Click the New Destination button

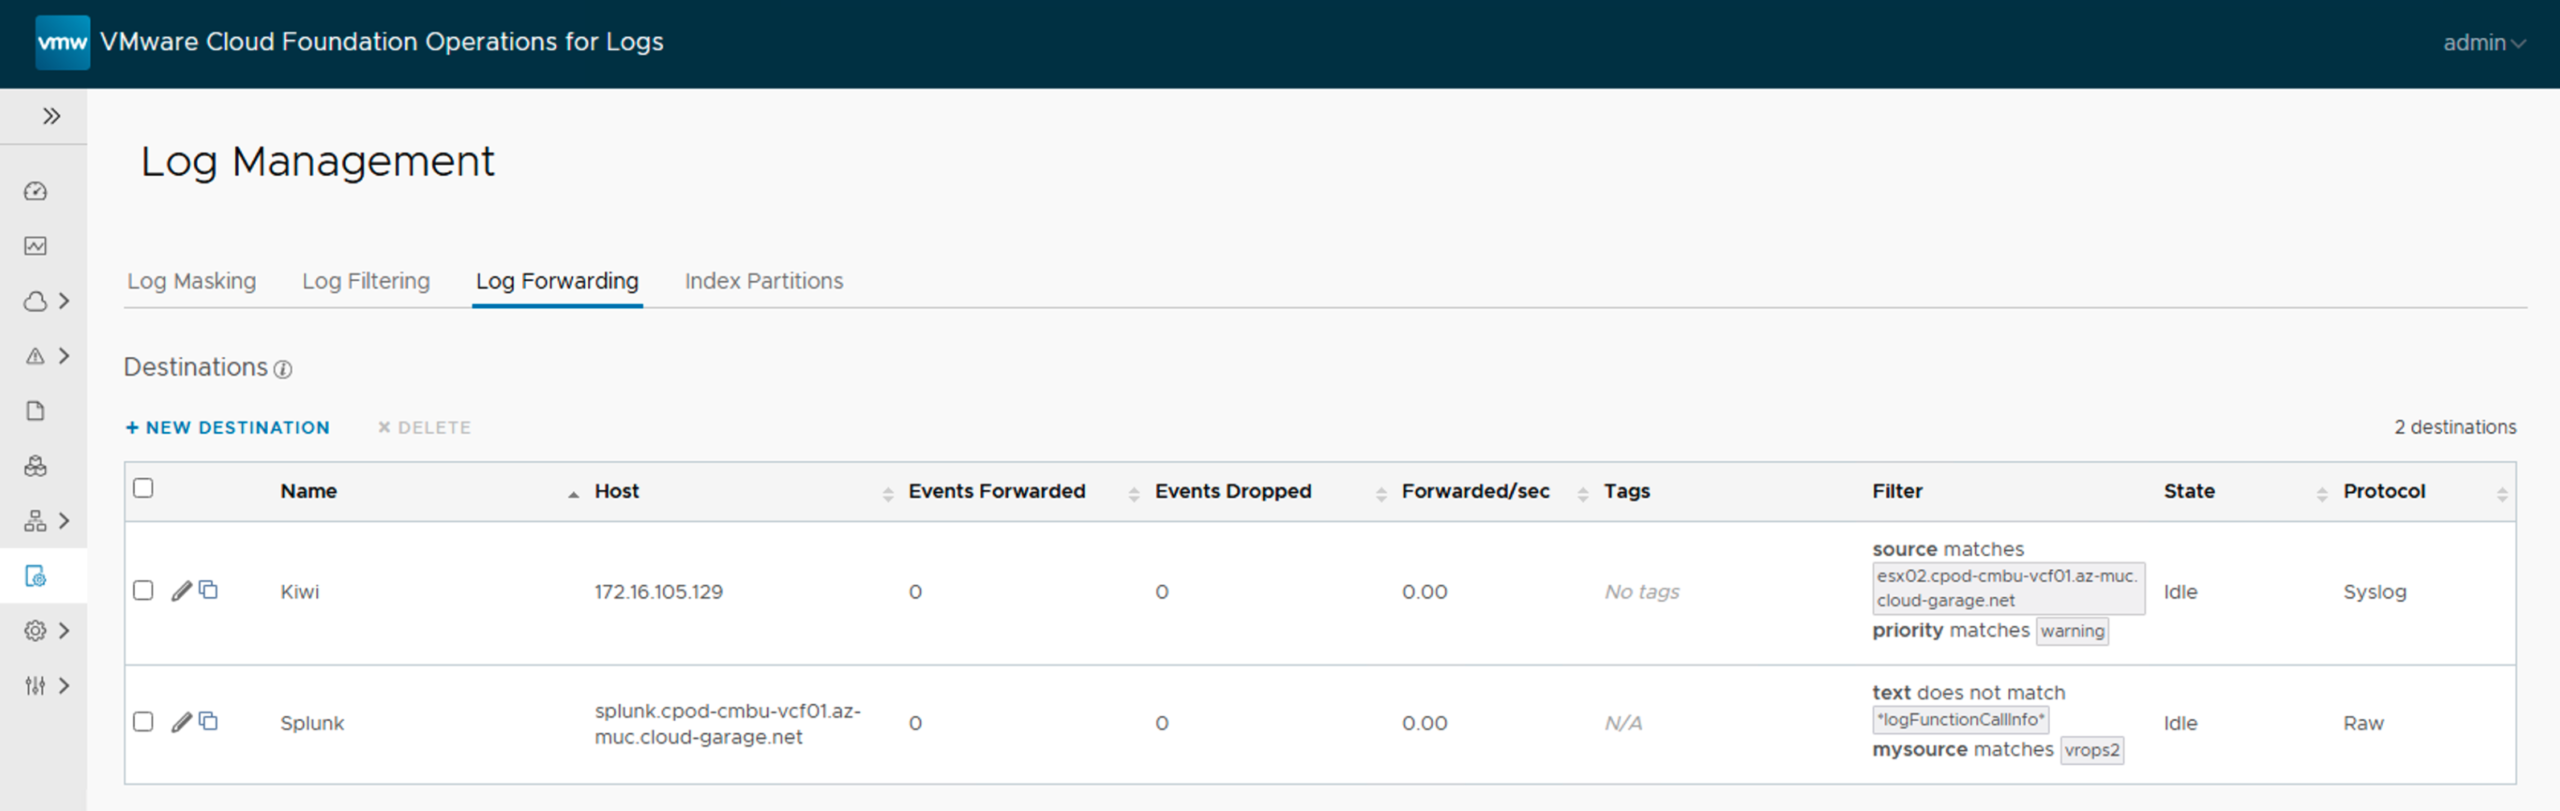(228, 428)
